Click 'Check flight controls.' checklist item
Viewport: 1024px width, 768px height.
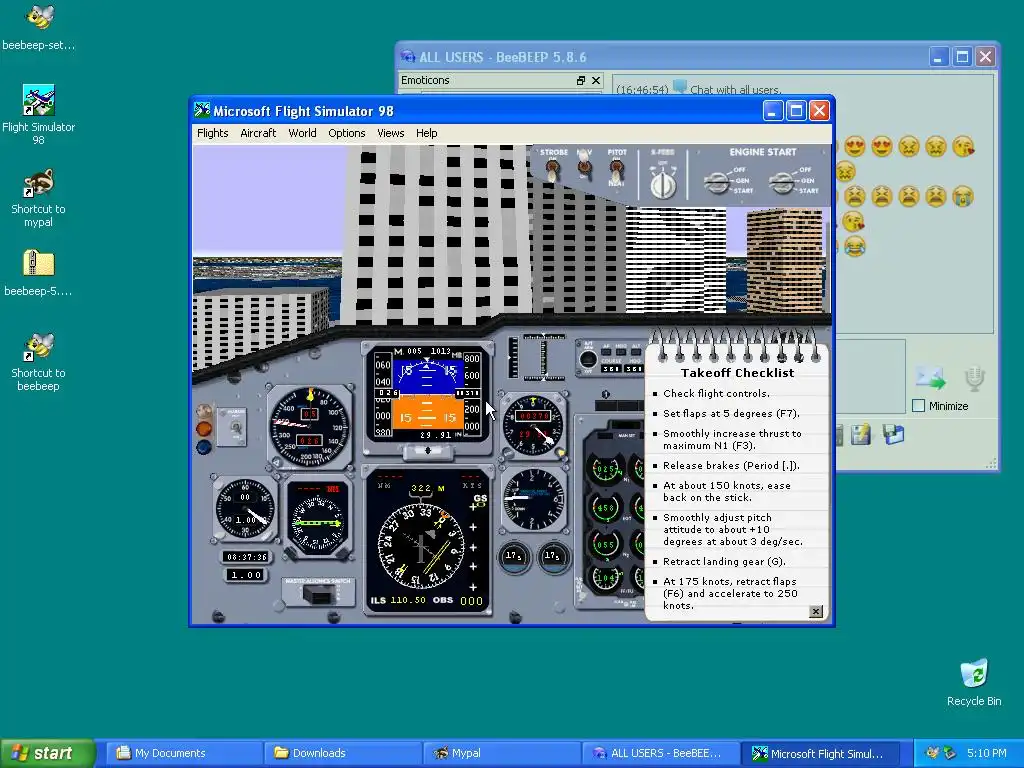coord(716,393)
